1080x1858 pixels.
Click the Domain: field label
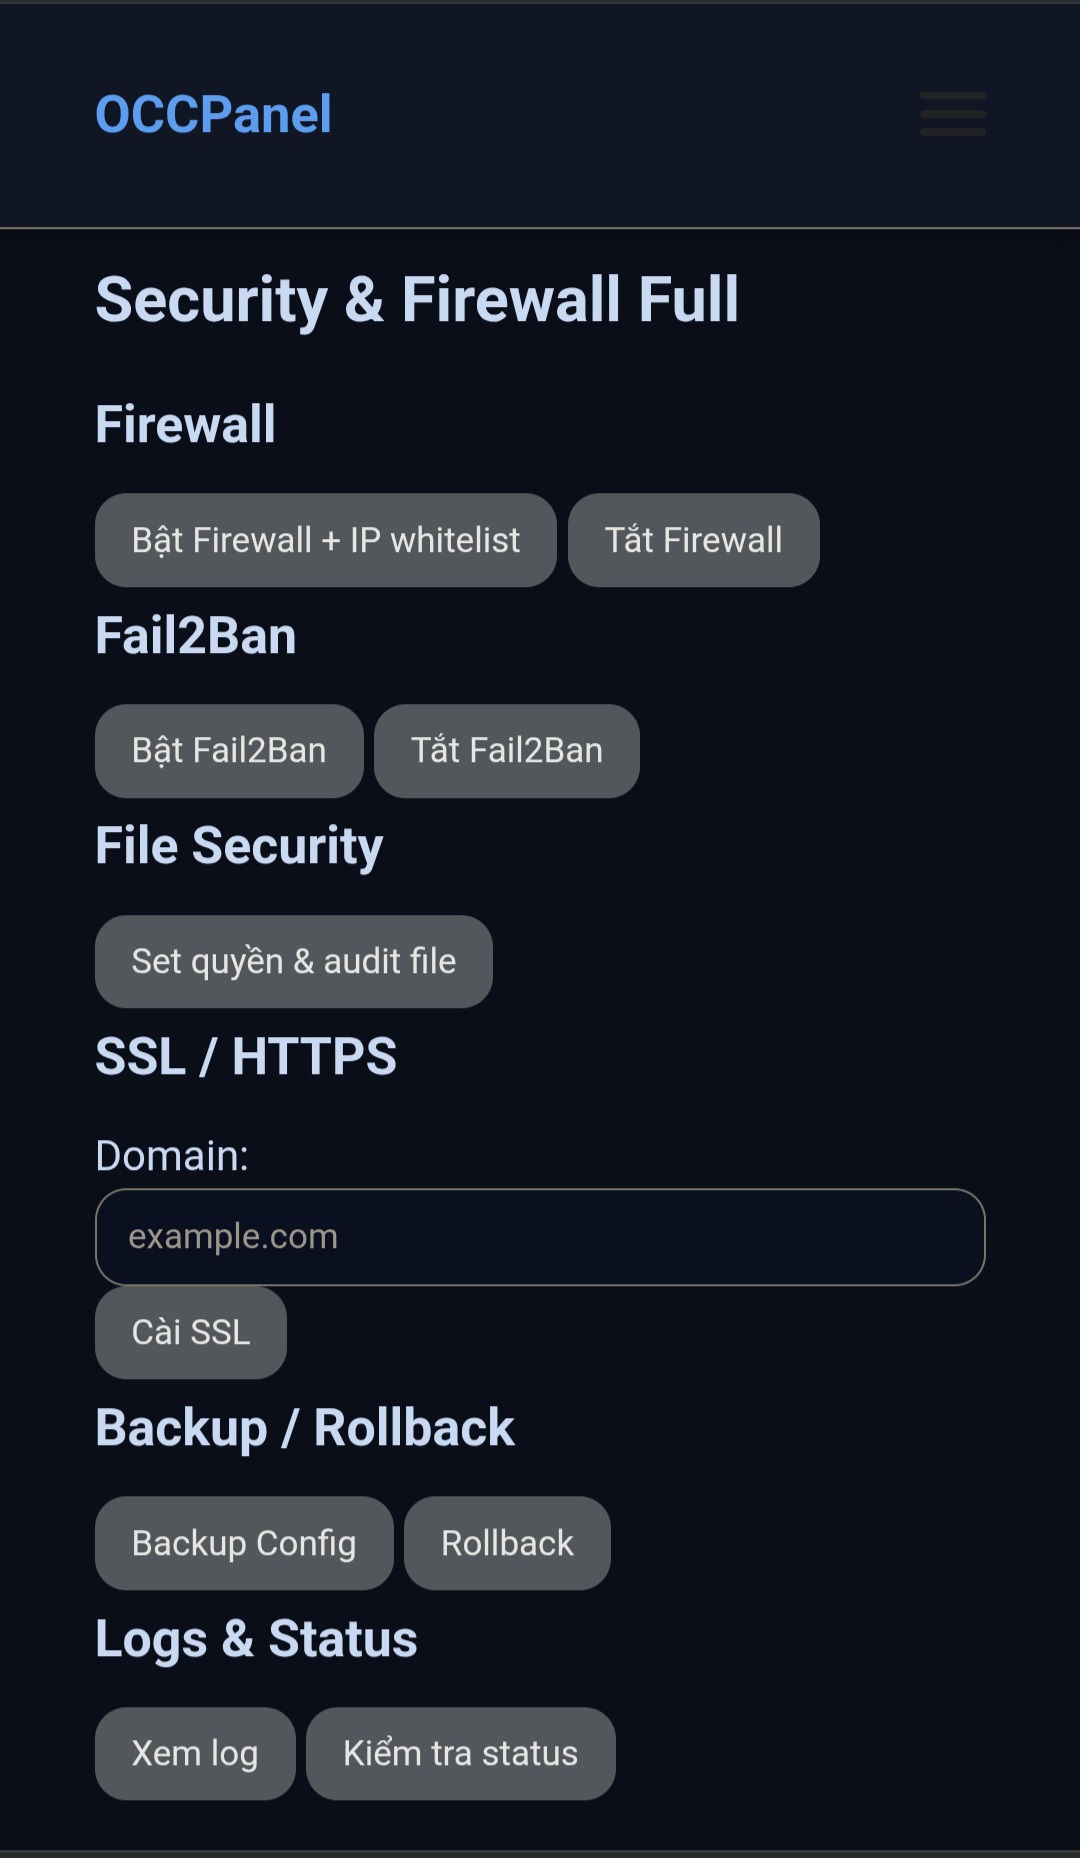tap(172, 1156)
